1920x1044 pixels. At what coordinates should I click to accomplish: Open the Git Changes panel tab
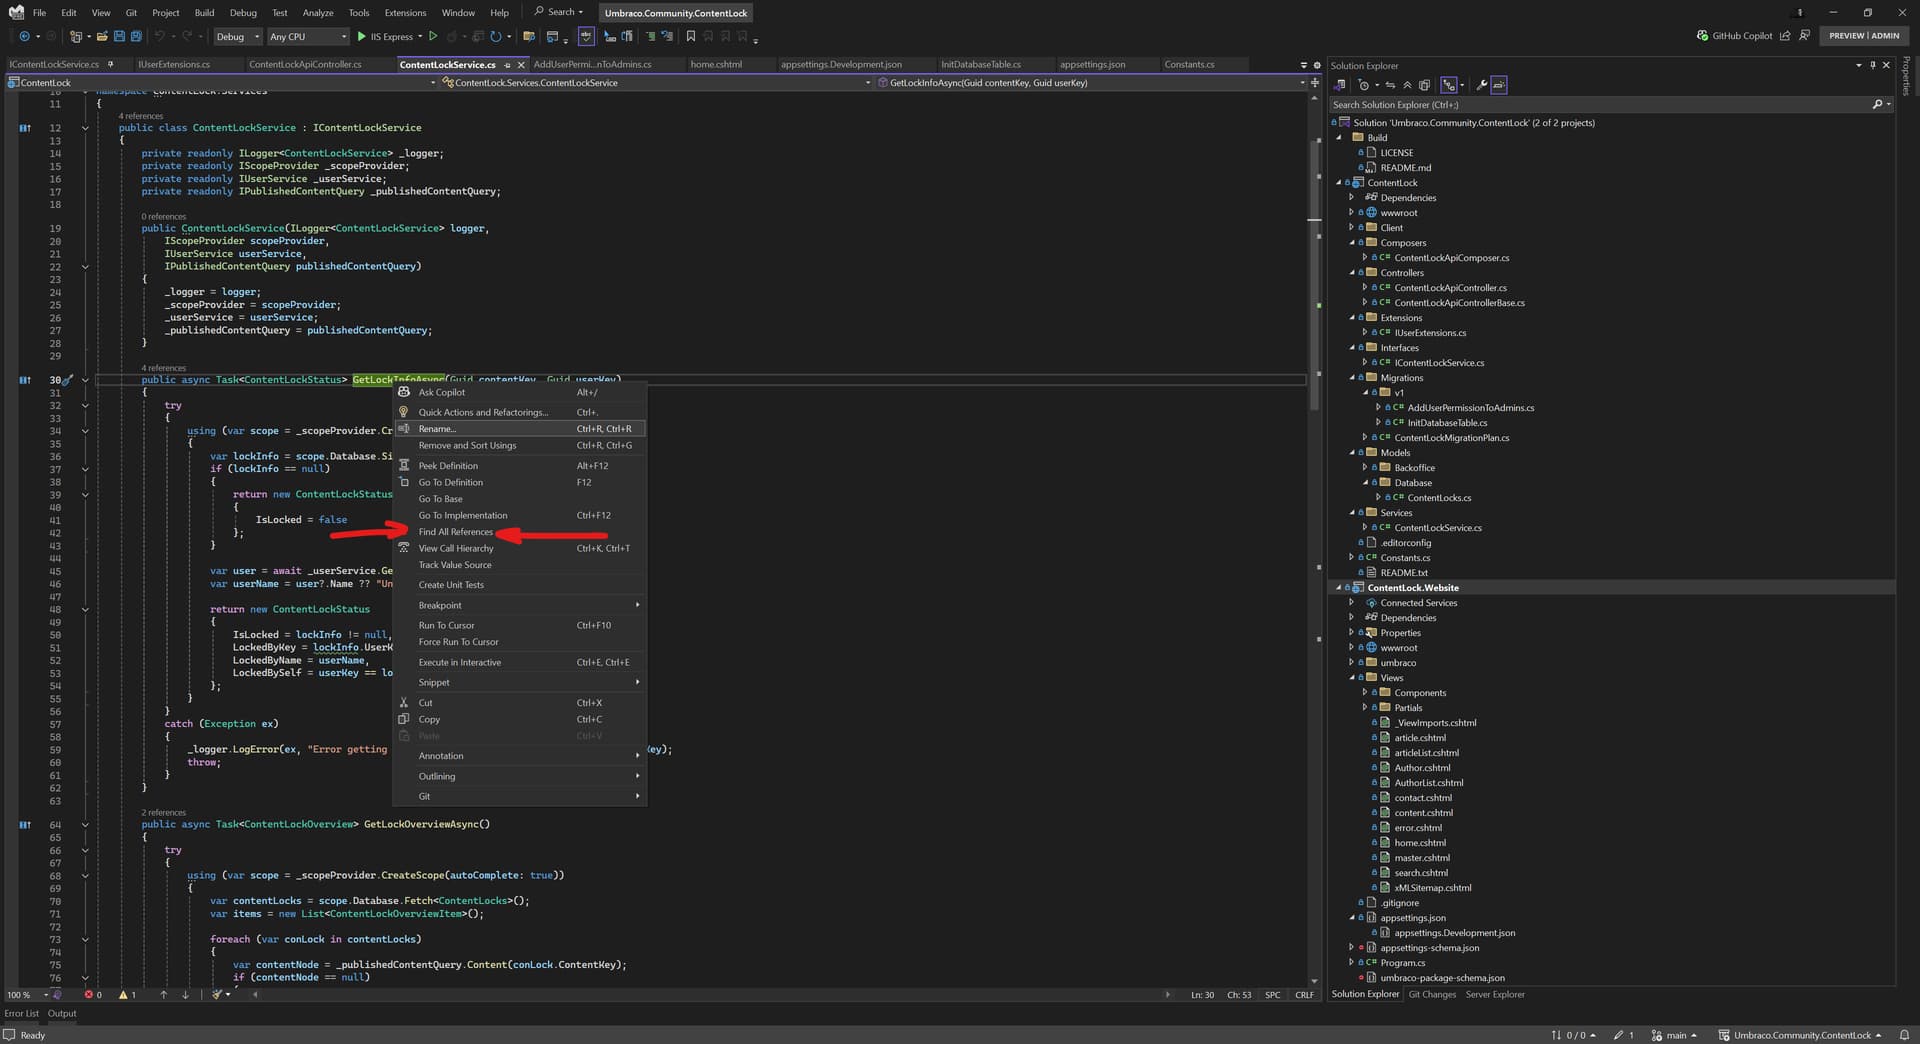[x=1432, y=994]
